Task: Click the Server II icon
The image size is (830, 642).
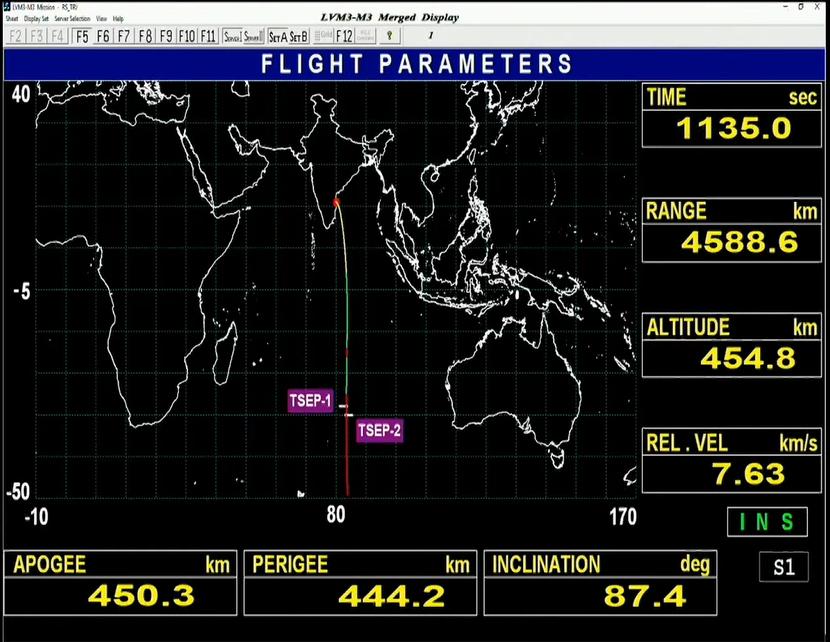Action: pos(255,36)
